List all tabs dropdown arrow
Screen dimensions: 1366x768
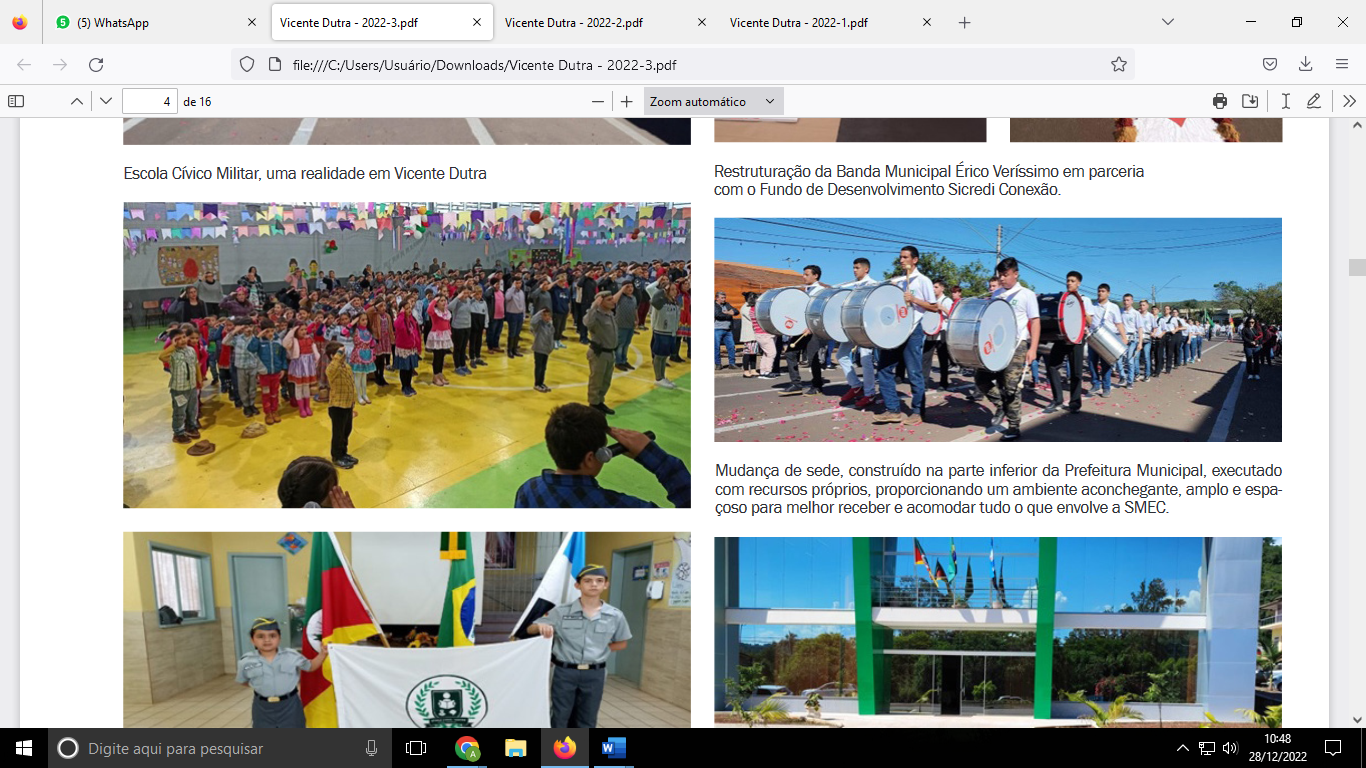pos(1167,22)
